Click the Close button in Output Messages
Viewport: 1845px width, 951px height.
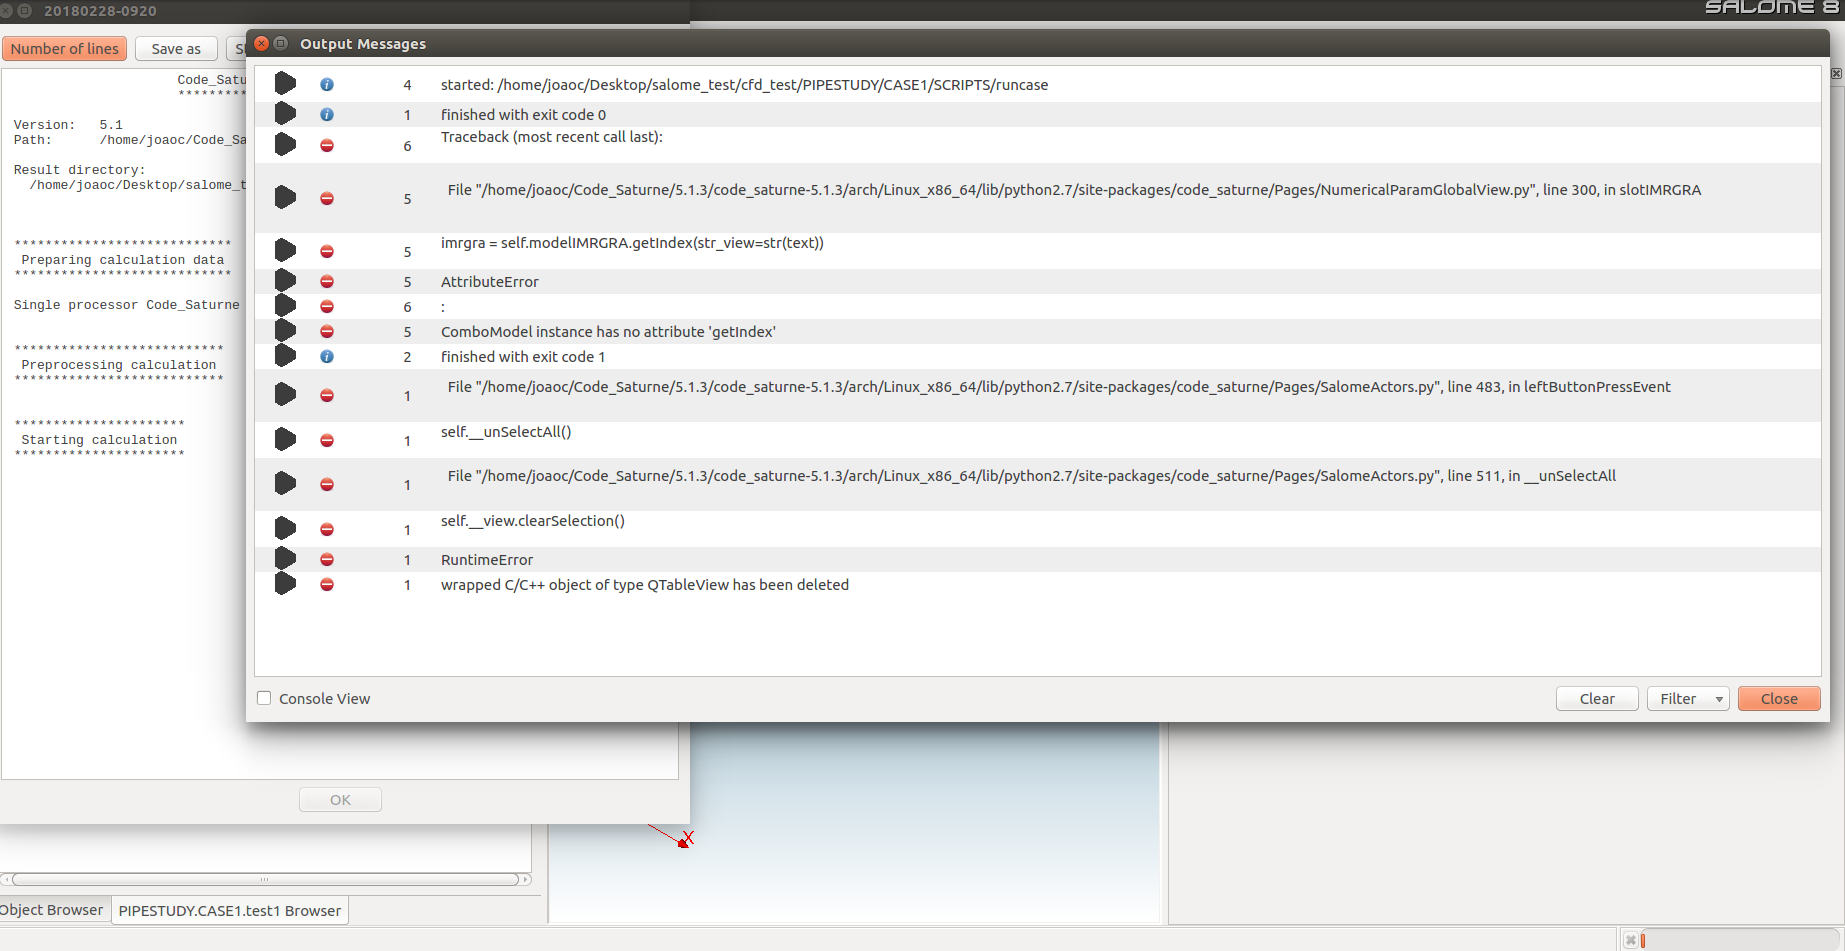tap(1778, 699)
